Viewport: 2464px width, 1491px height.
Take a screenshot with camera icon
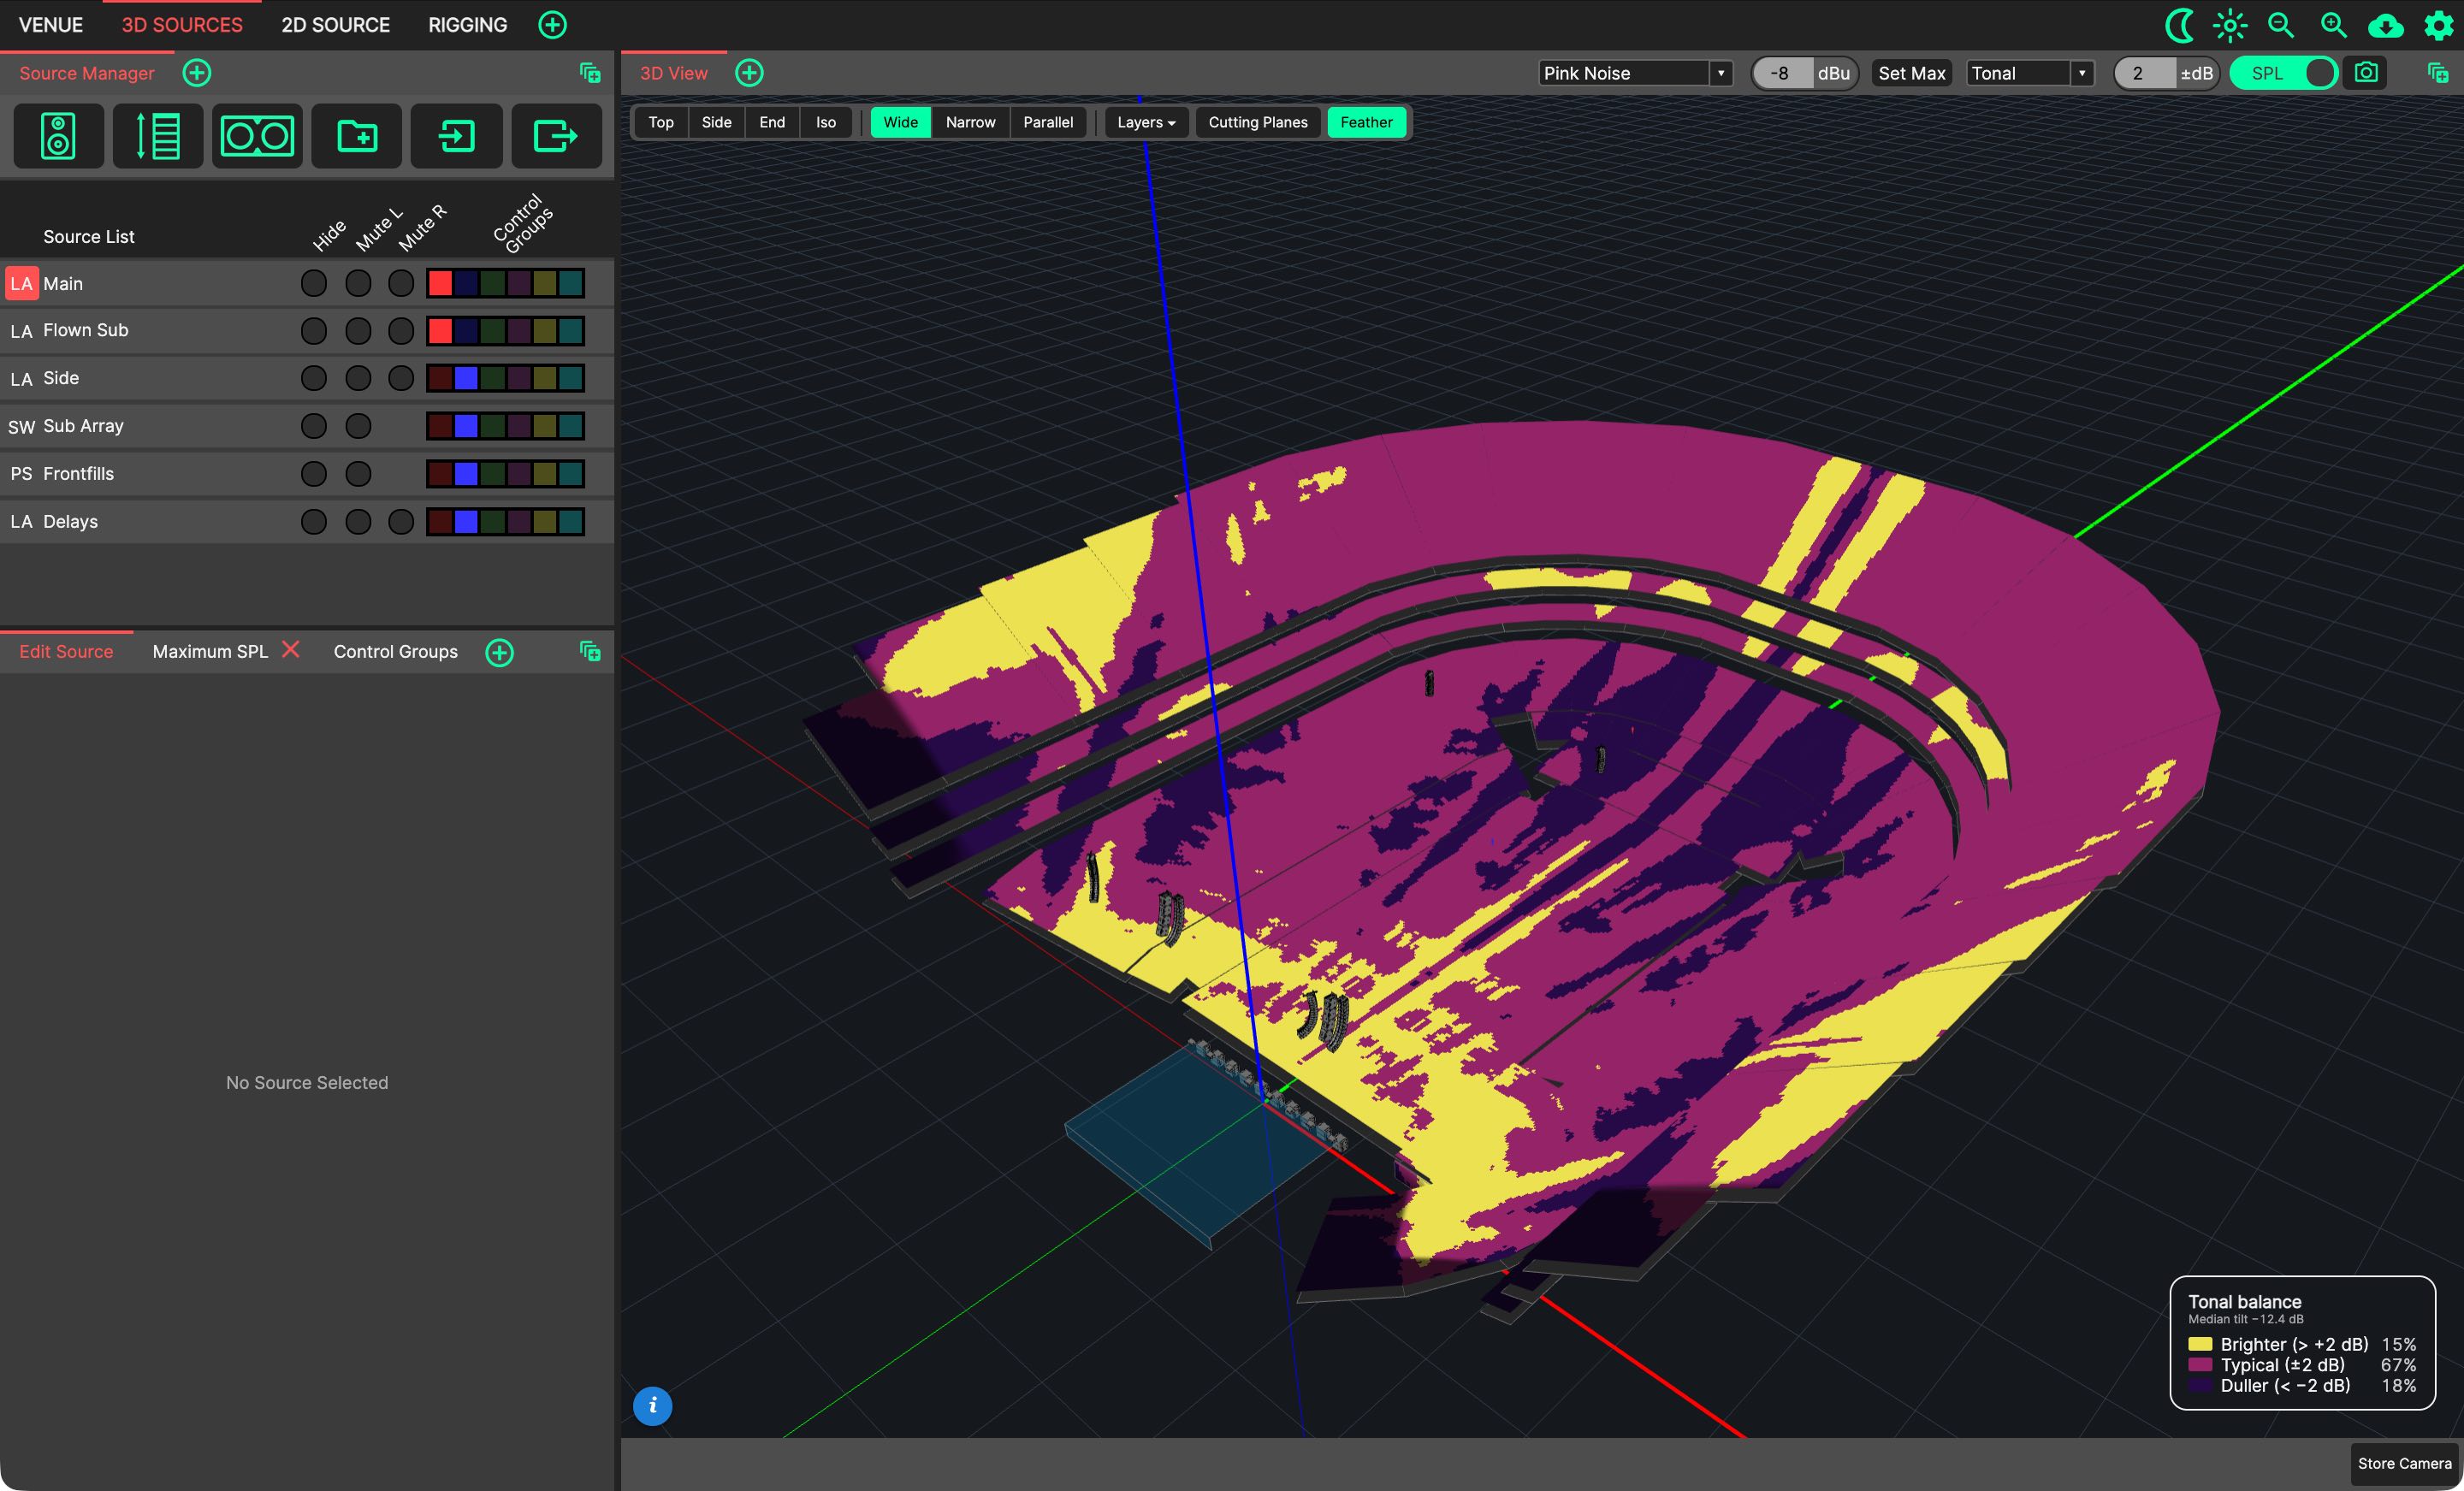click(x=2366, y=73)
